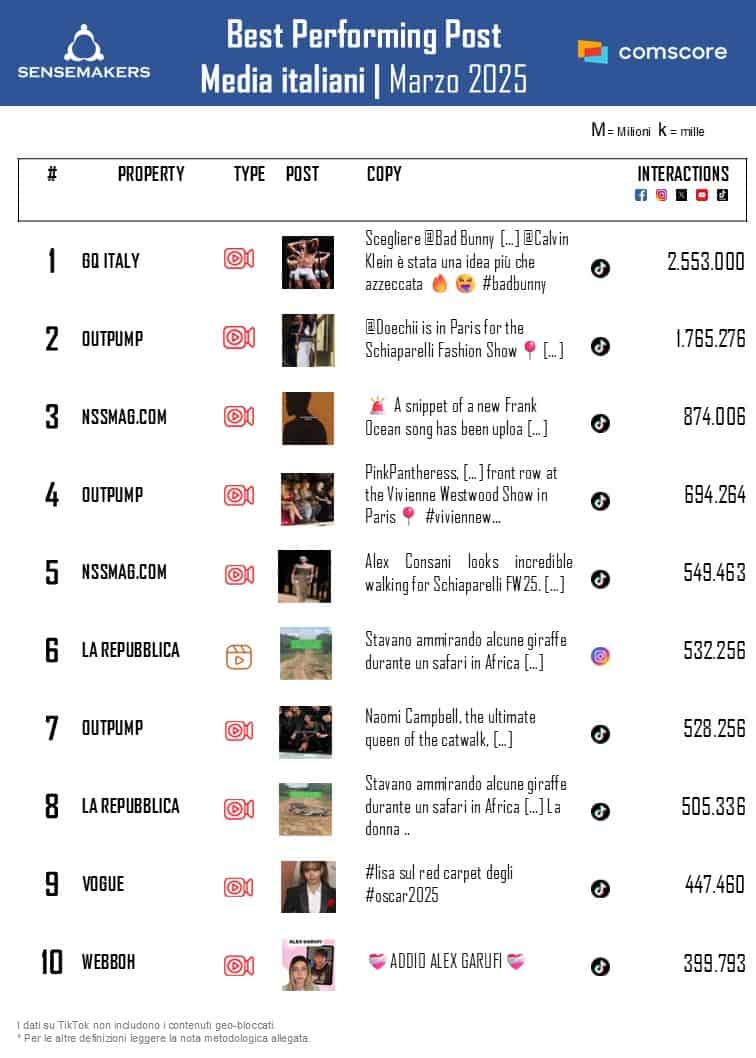Click the Frank Ocean snippet copy text

pyautogui.click(x=455, y=417)
